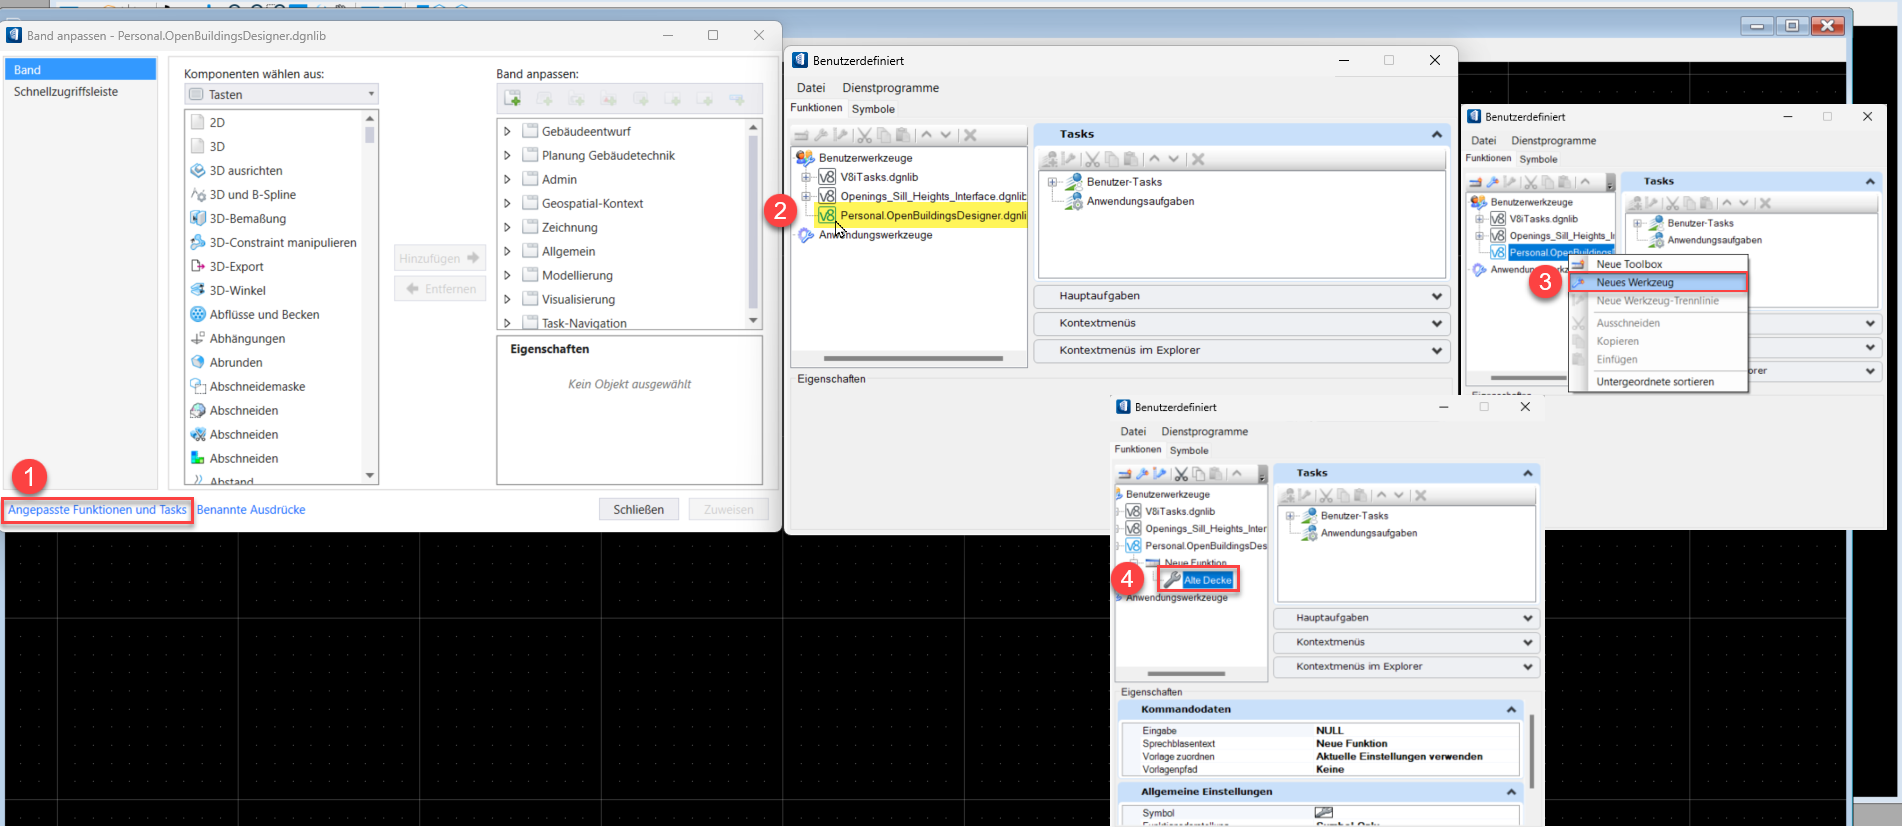Expand Kontextmenüs im Explorer in middle window

(x=1437, y=351)
